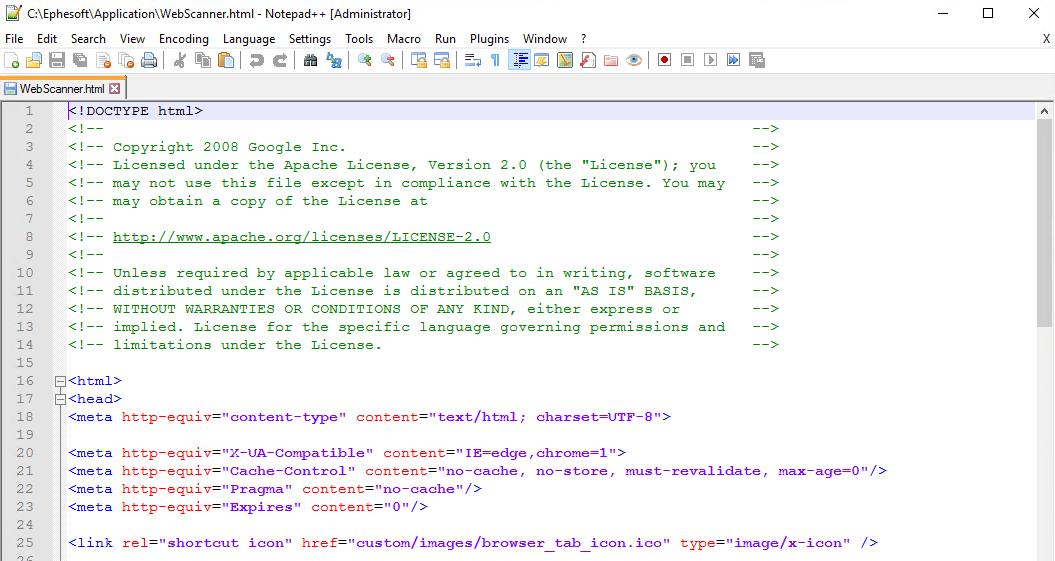Open Function List panel icon
This screenshot has width=1055, height=561.
(588, 61)
